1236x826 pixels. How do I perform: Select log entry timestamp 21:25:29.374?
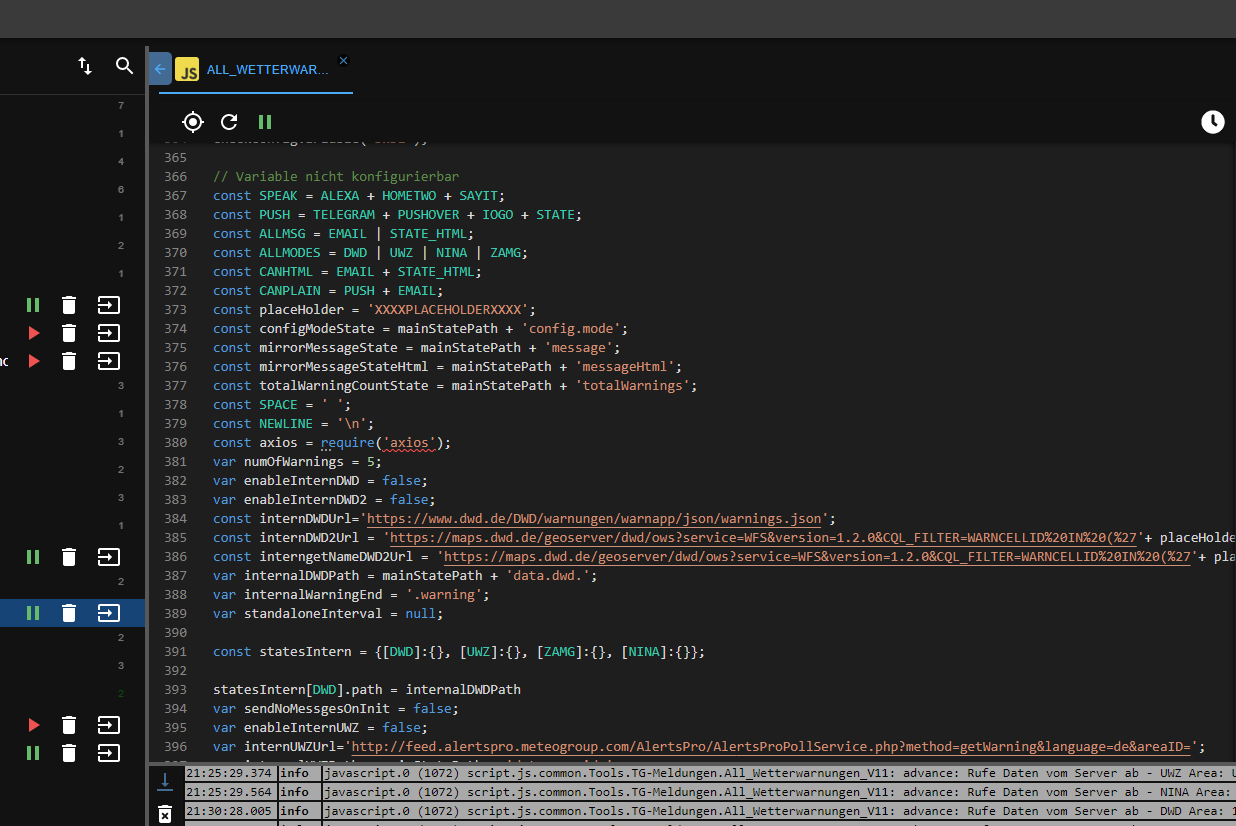(228, 773)
